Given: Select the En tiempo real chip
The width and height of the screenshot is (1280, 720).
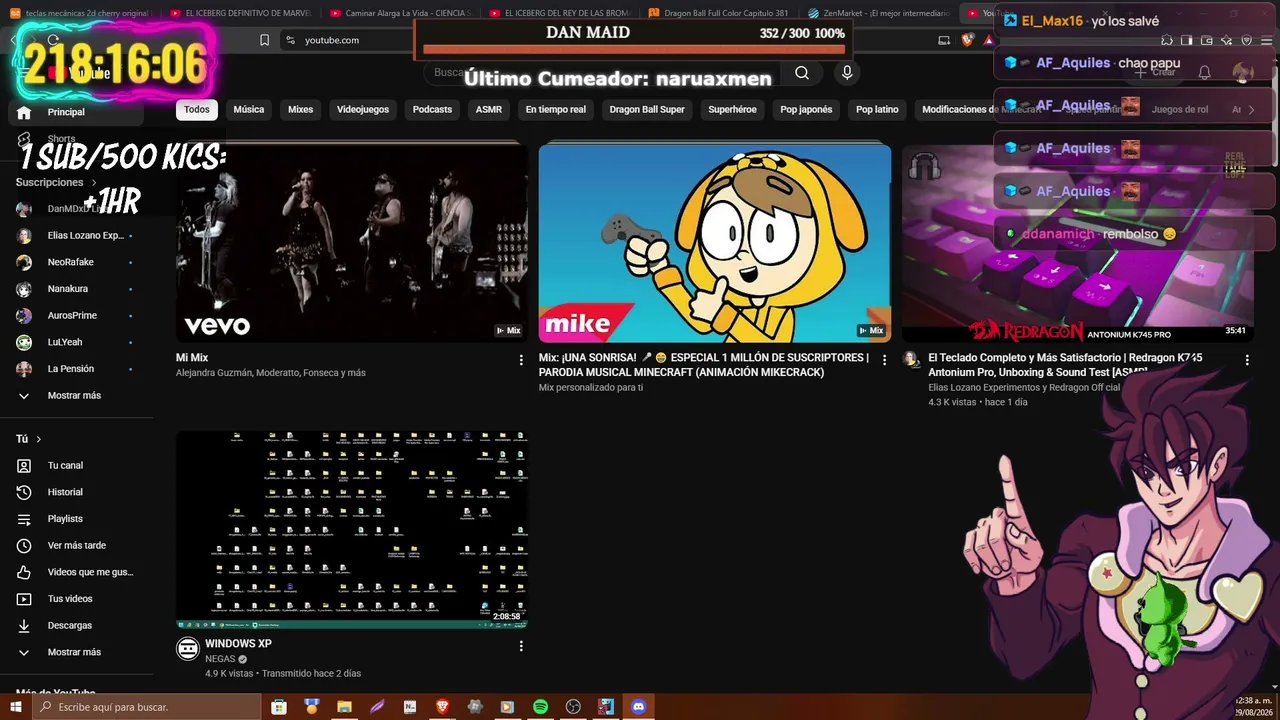Looking at the screenshot, I should click(x=556, y=110).
